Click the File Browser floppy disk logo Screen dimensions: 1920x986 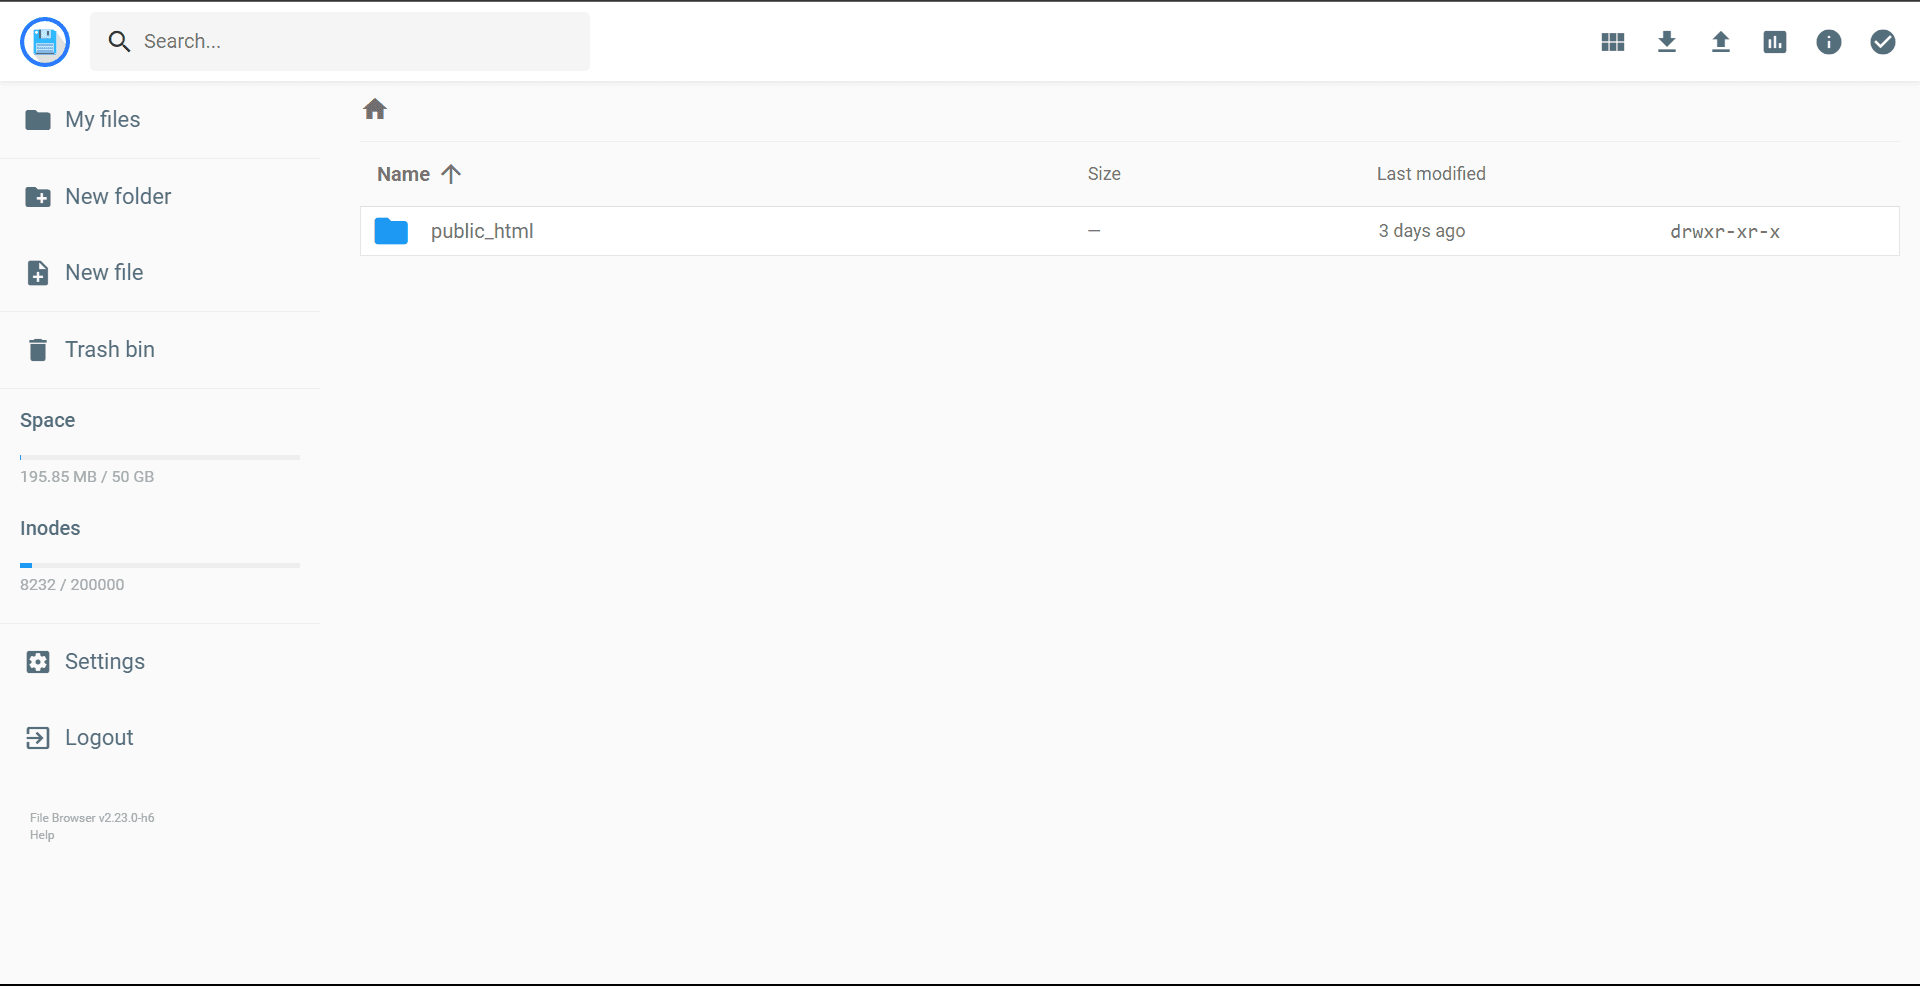point(44,41)
